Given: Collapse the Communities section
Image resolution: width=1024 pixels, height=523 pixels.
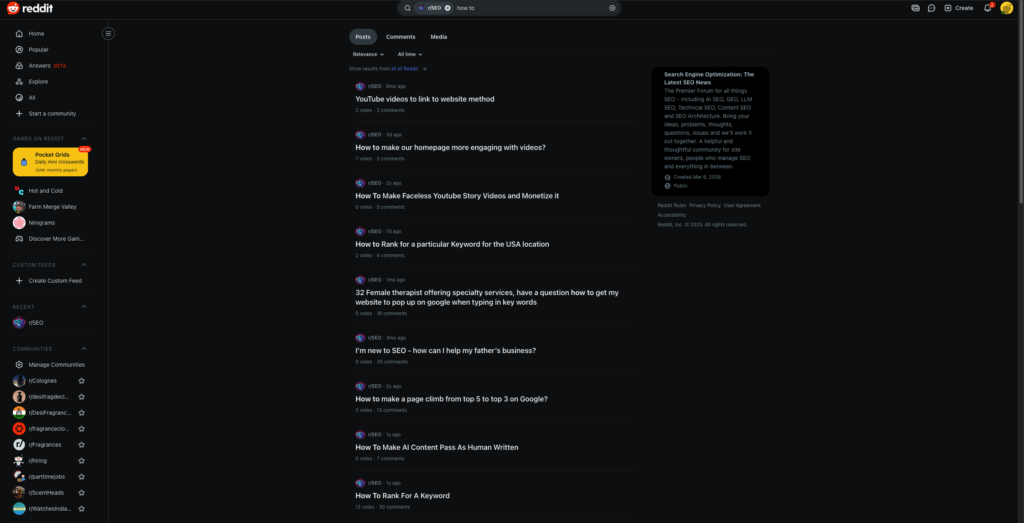Looking at the screenshot, I should (84, 349).
